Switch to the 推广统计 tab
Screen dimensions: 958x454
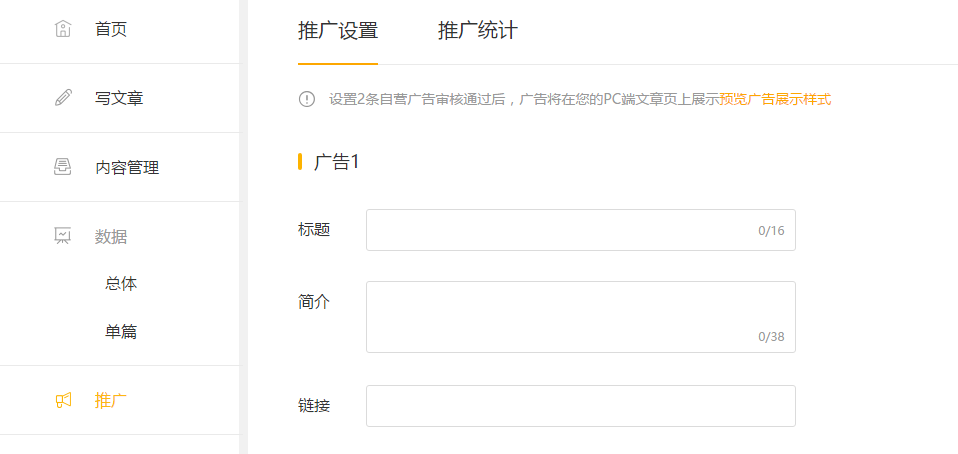[478, 31]
